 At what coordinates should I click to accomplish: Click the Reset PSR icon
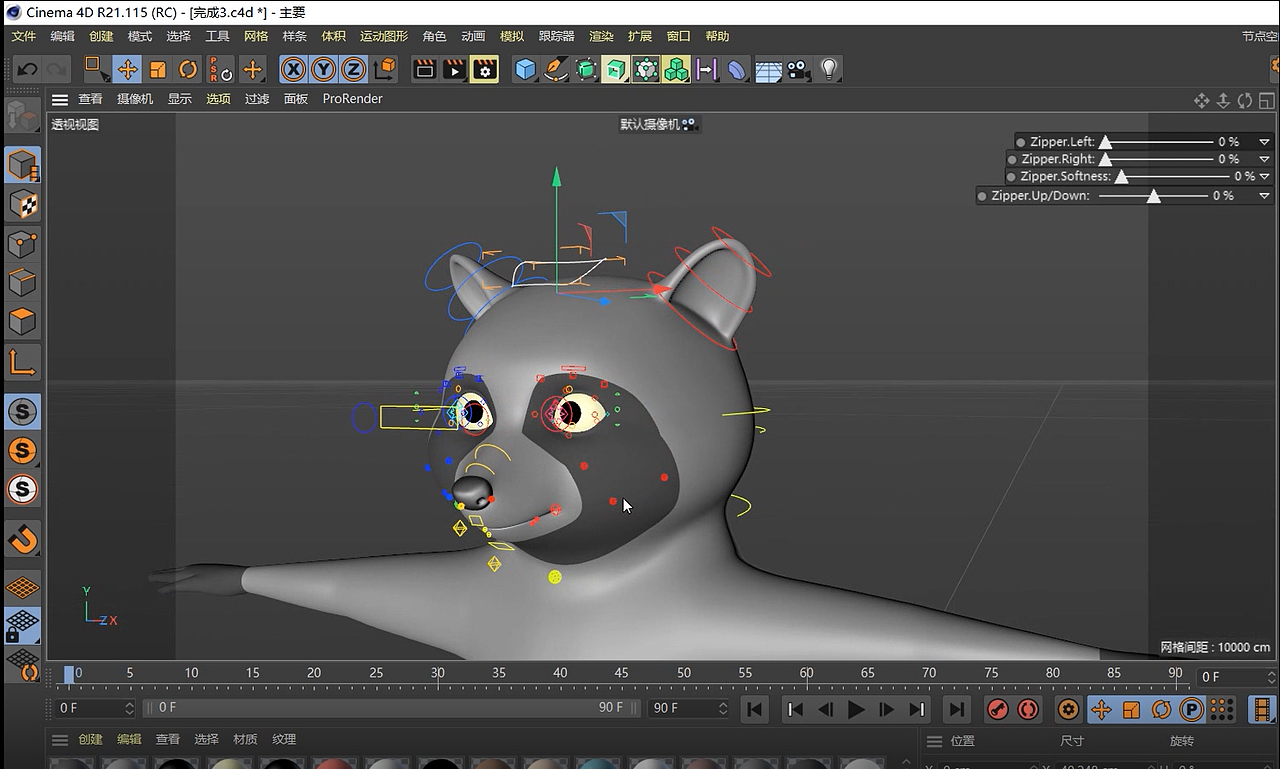click(x=219, y=69)
